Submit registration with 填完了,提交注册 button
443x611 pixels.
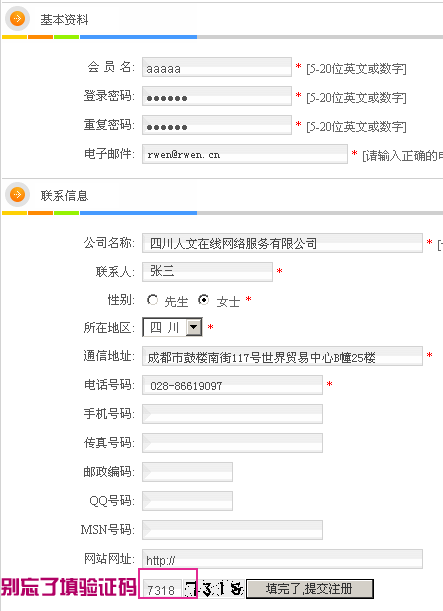point(310,588)
